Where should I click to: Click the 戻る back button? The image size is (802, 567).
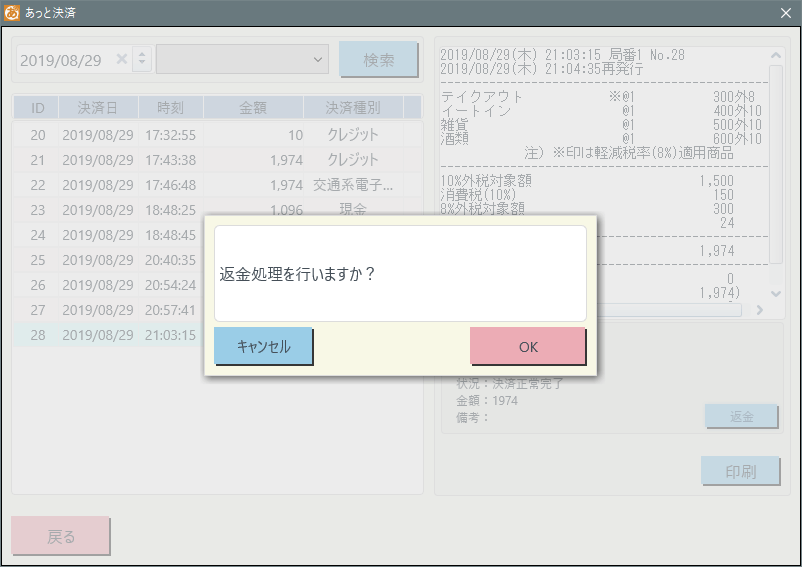coord(61,536)
